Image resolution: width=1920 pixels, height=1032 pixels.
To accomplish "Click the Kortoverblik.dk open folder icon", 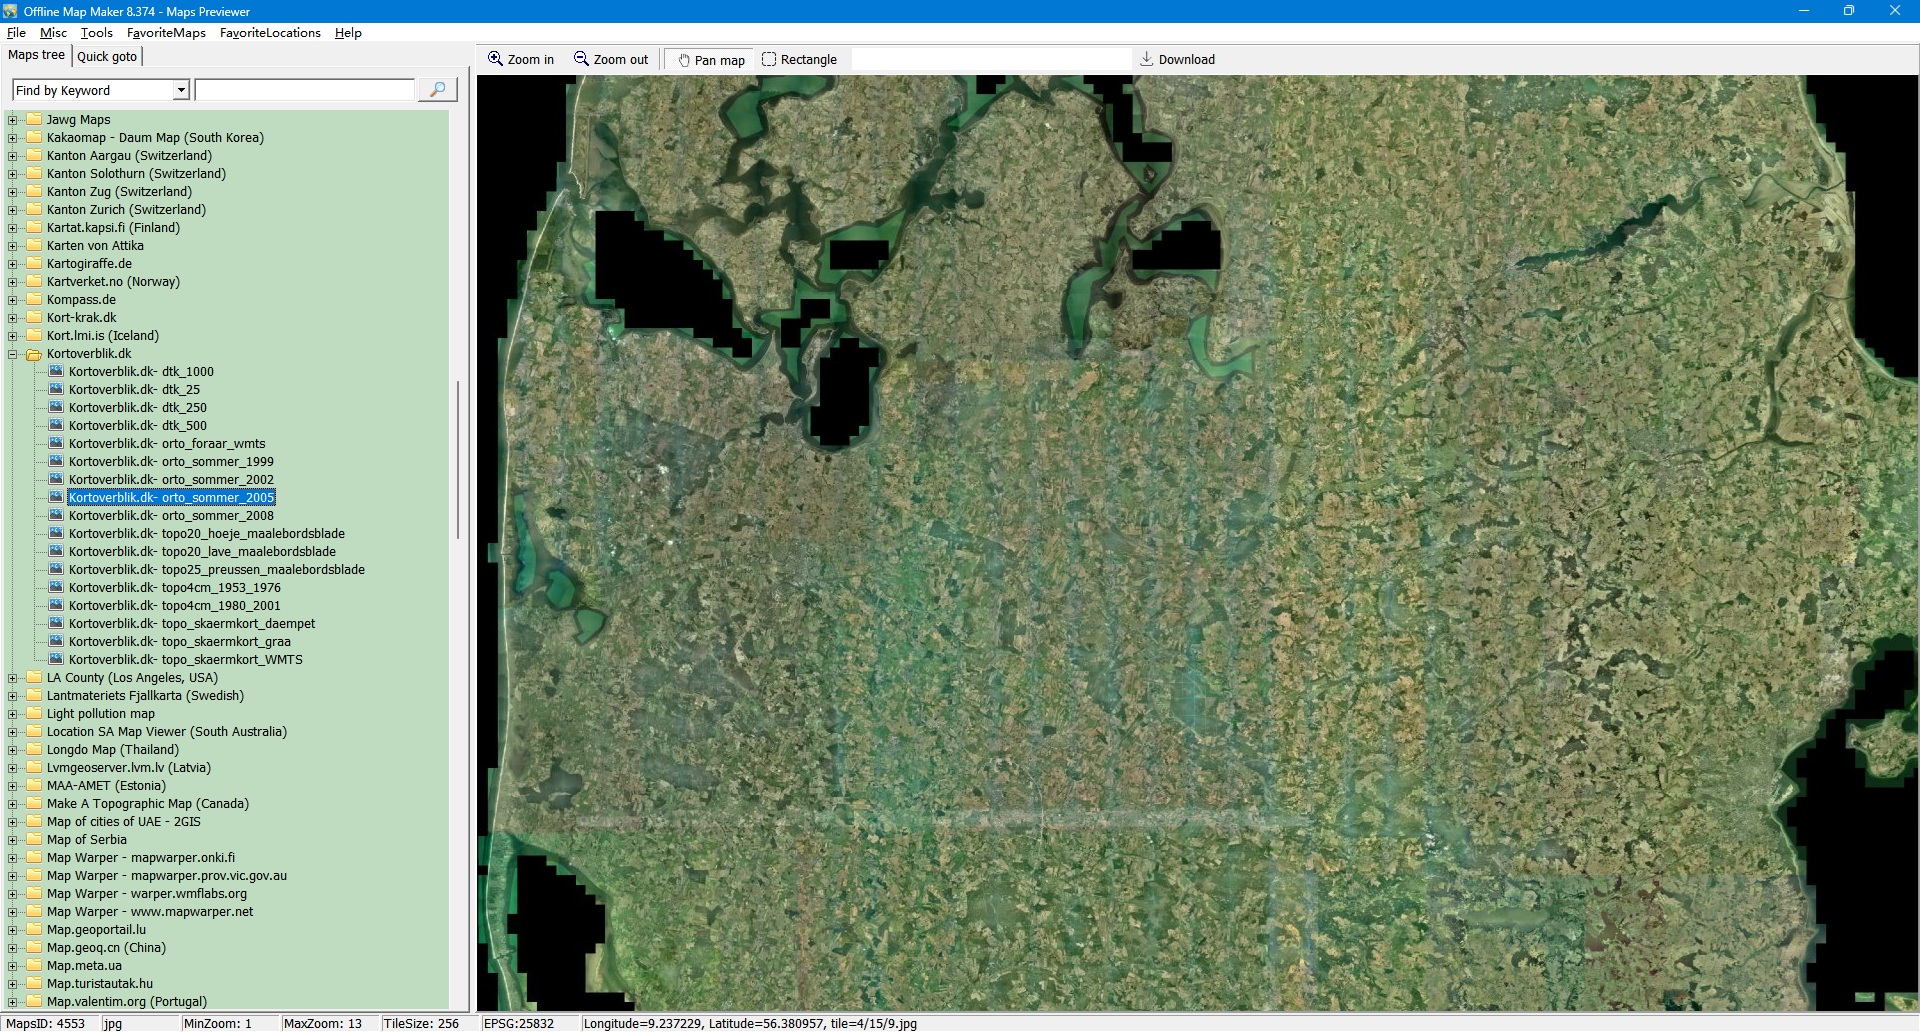I will pyautogui.click(x=34, y=354).
